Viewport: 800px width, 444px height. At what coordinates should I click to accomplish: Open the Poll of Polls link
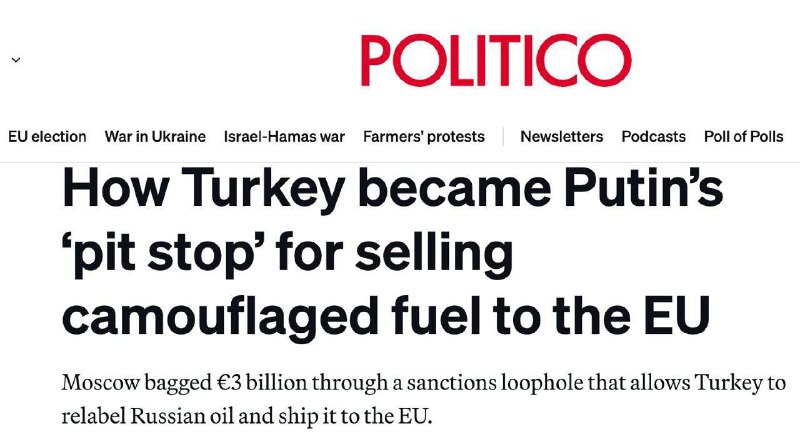tap(744, 136)
